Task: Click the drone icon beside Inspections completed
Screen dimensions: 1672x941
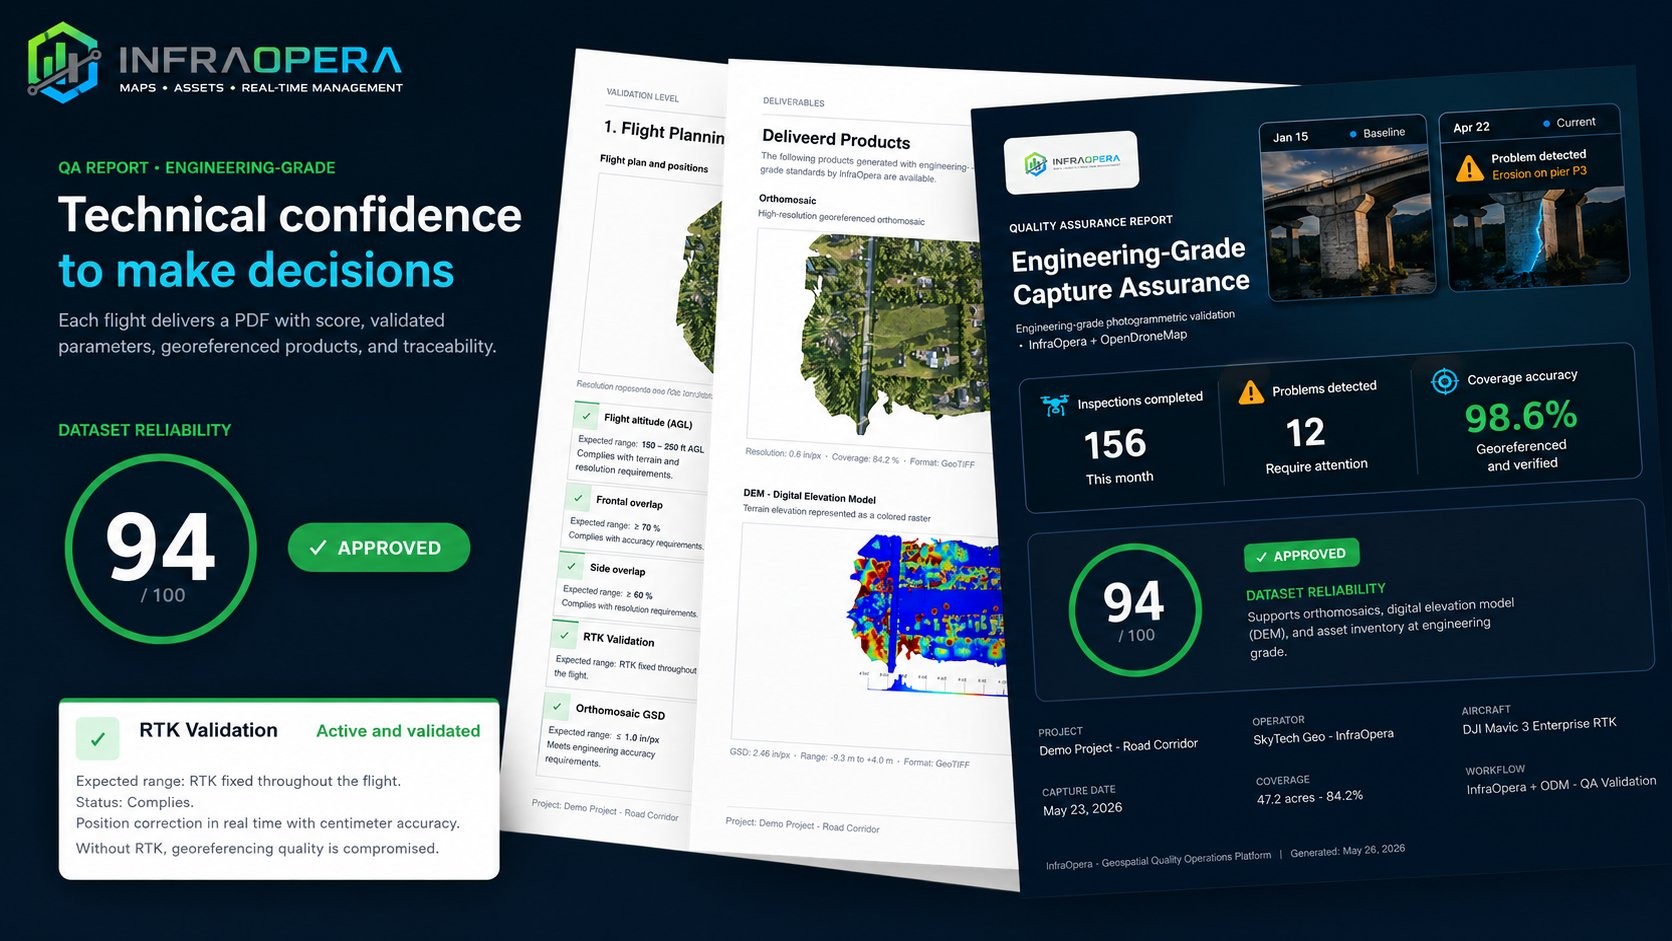Action: 1054,405
